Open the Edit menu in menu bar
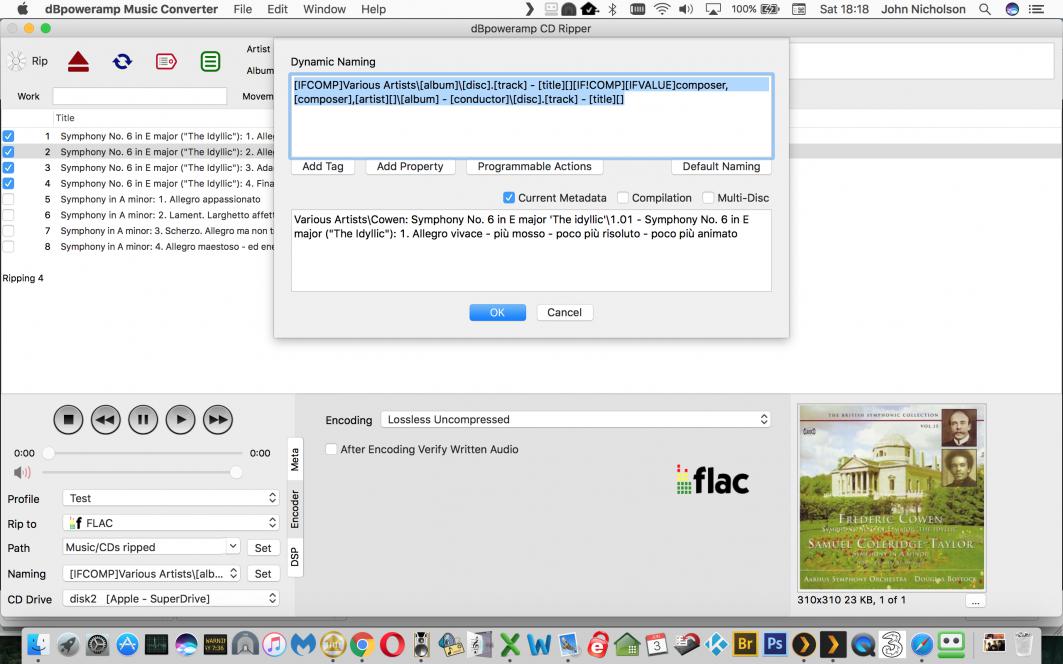The width and height of the screenshot is (1063, 664). (x=277, y=9)
